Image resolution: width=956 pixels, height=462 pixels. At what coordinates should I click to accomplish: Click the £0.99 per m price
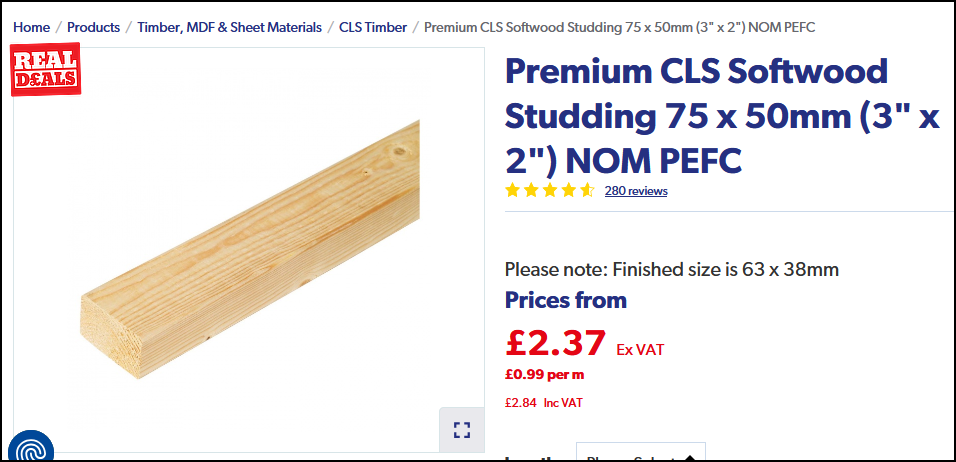pos(544,375)
